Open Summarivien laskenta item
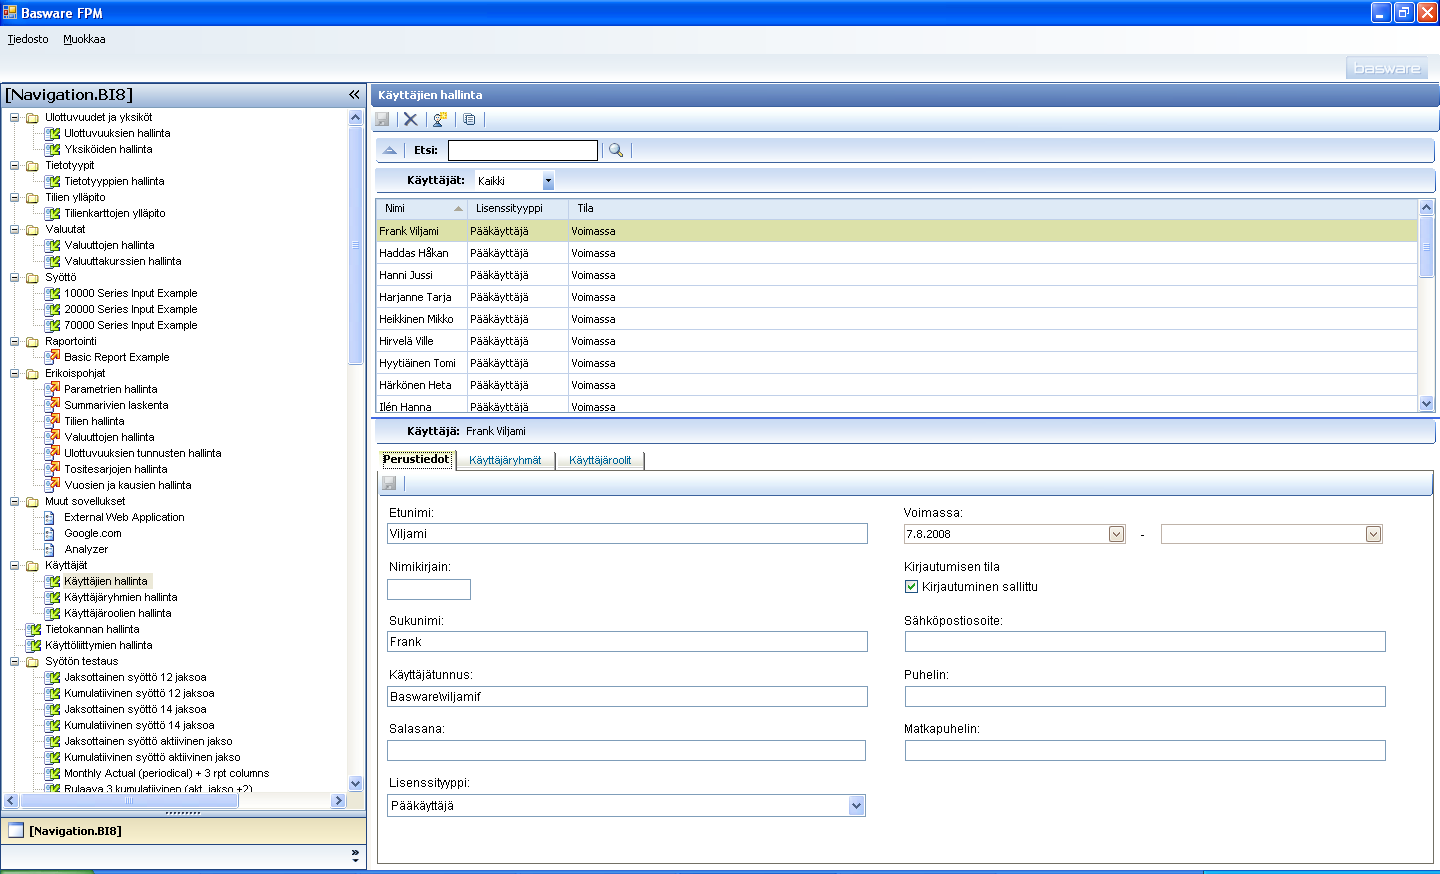The image size is (1440, 874). tap(116, 405)
